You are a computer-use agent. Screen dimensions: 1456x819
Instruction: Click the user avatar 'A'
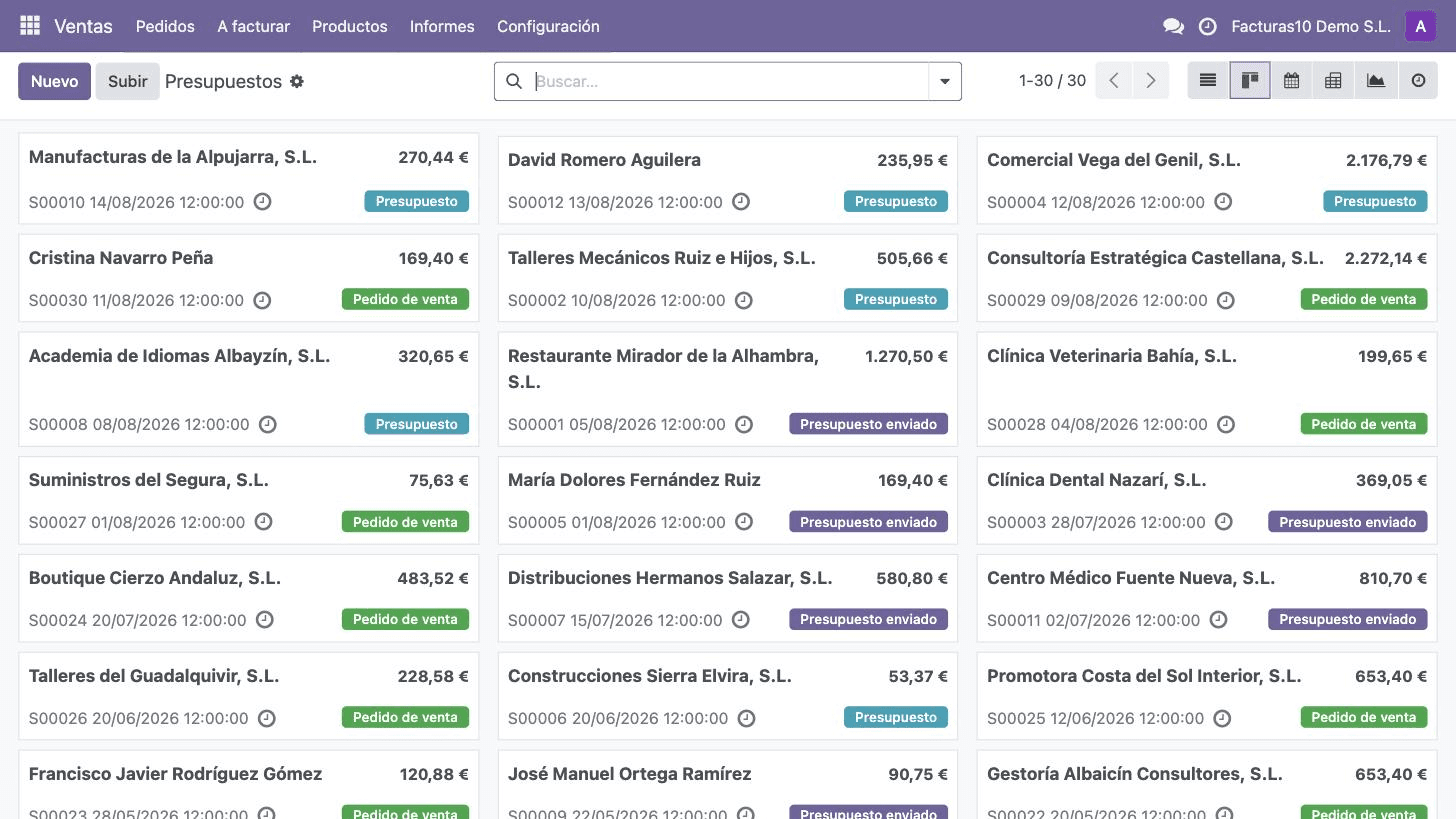(1420, 26)
